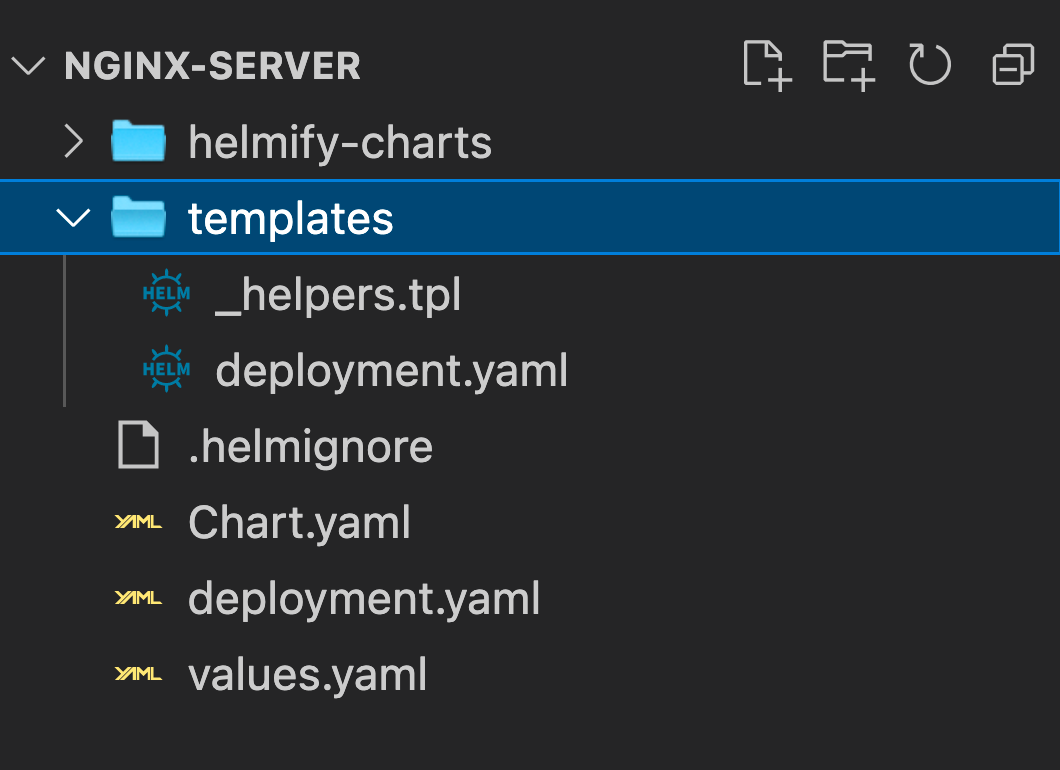Click the folder icon of helmify-charts
The height and width of the screenshot is (770, 1060).
point(138,141)
